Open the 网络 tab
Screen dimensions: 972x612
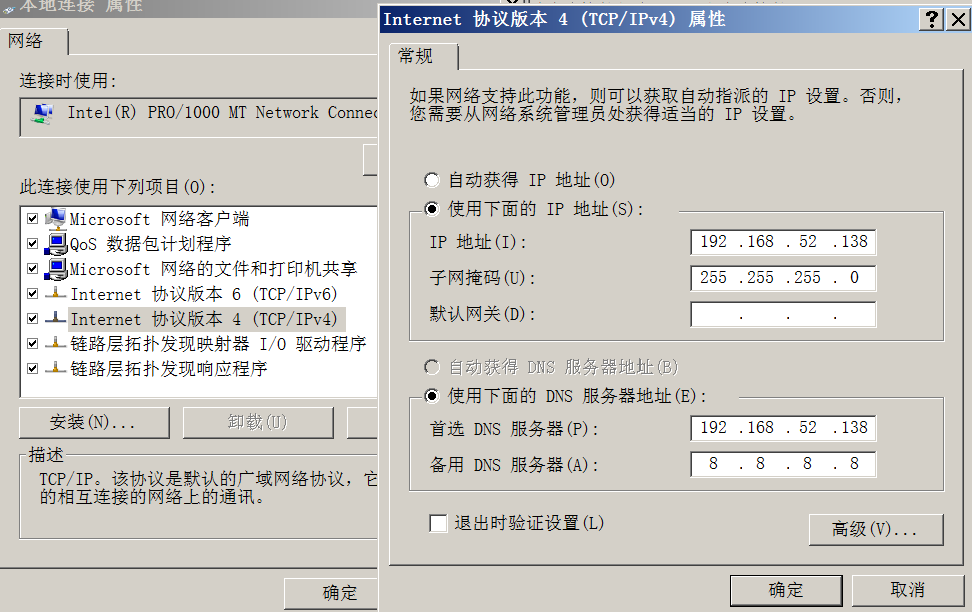[x=26, y=41]
